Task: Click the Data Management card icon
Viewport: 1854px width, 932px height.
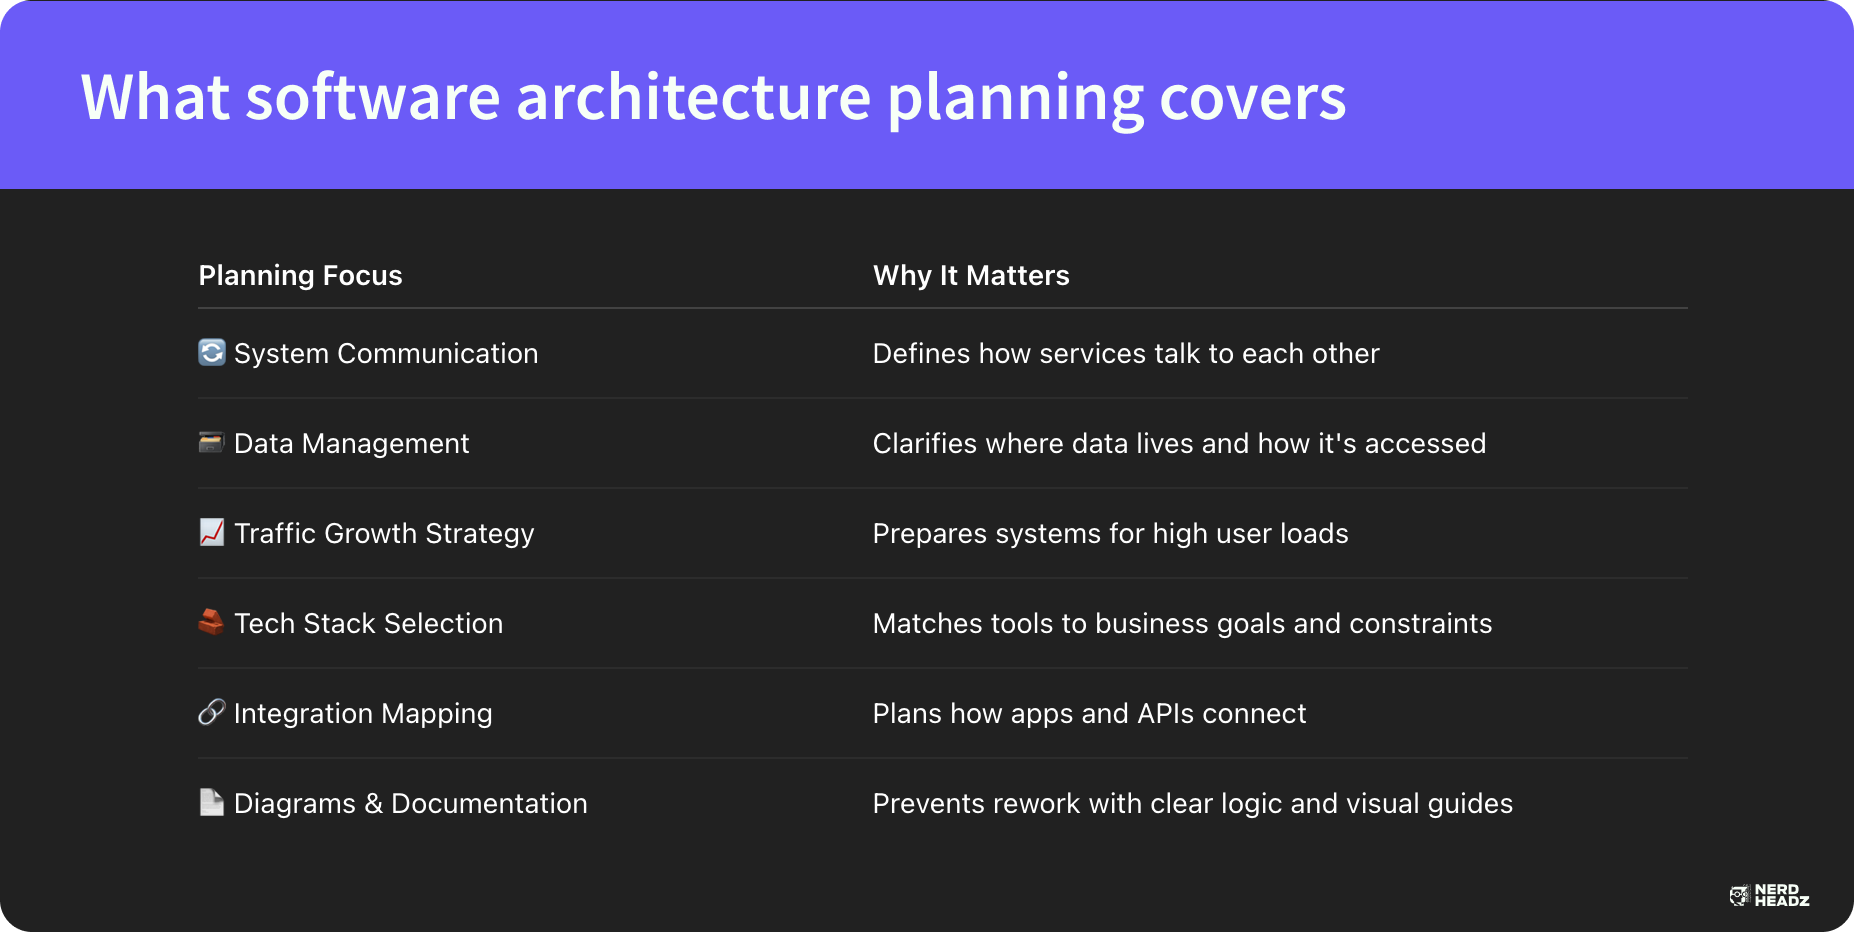Action: (211, 442)
